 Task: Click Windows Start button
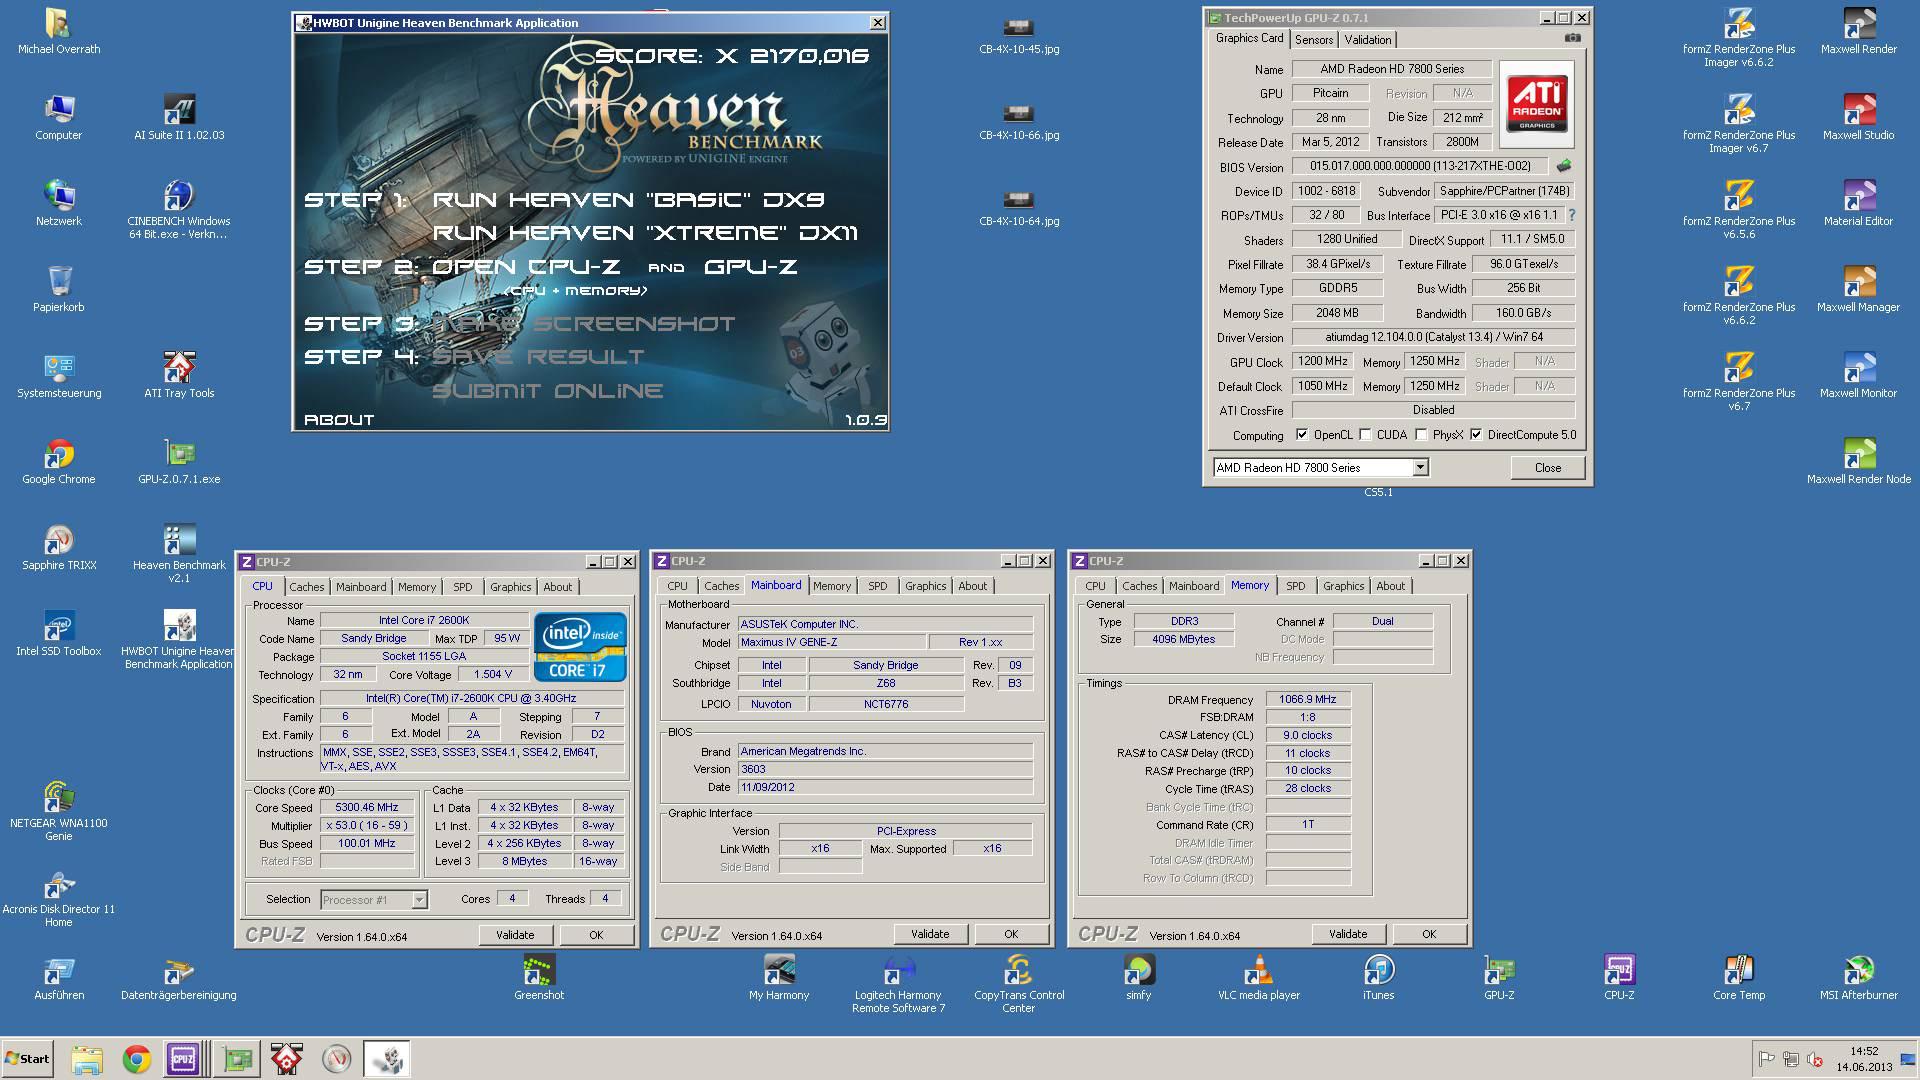[27, 1059]
